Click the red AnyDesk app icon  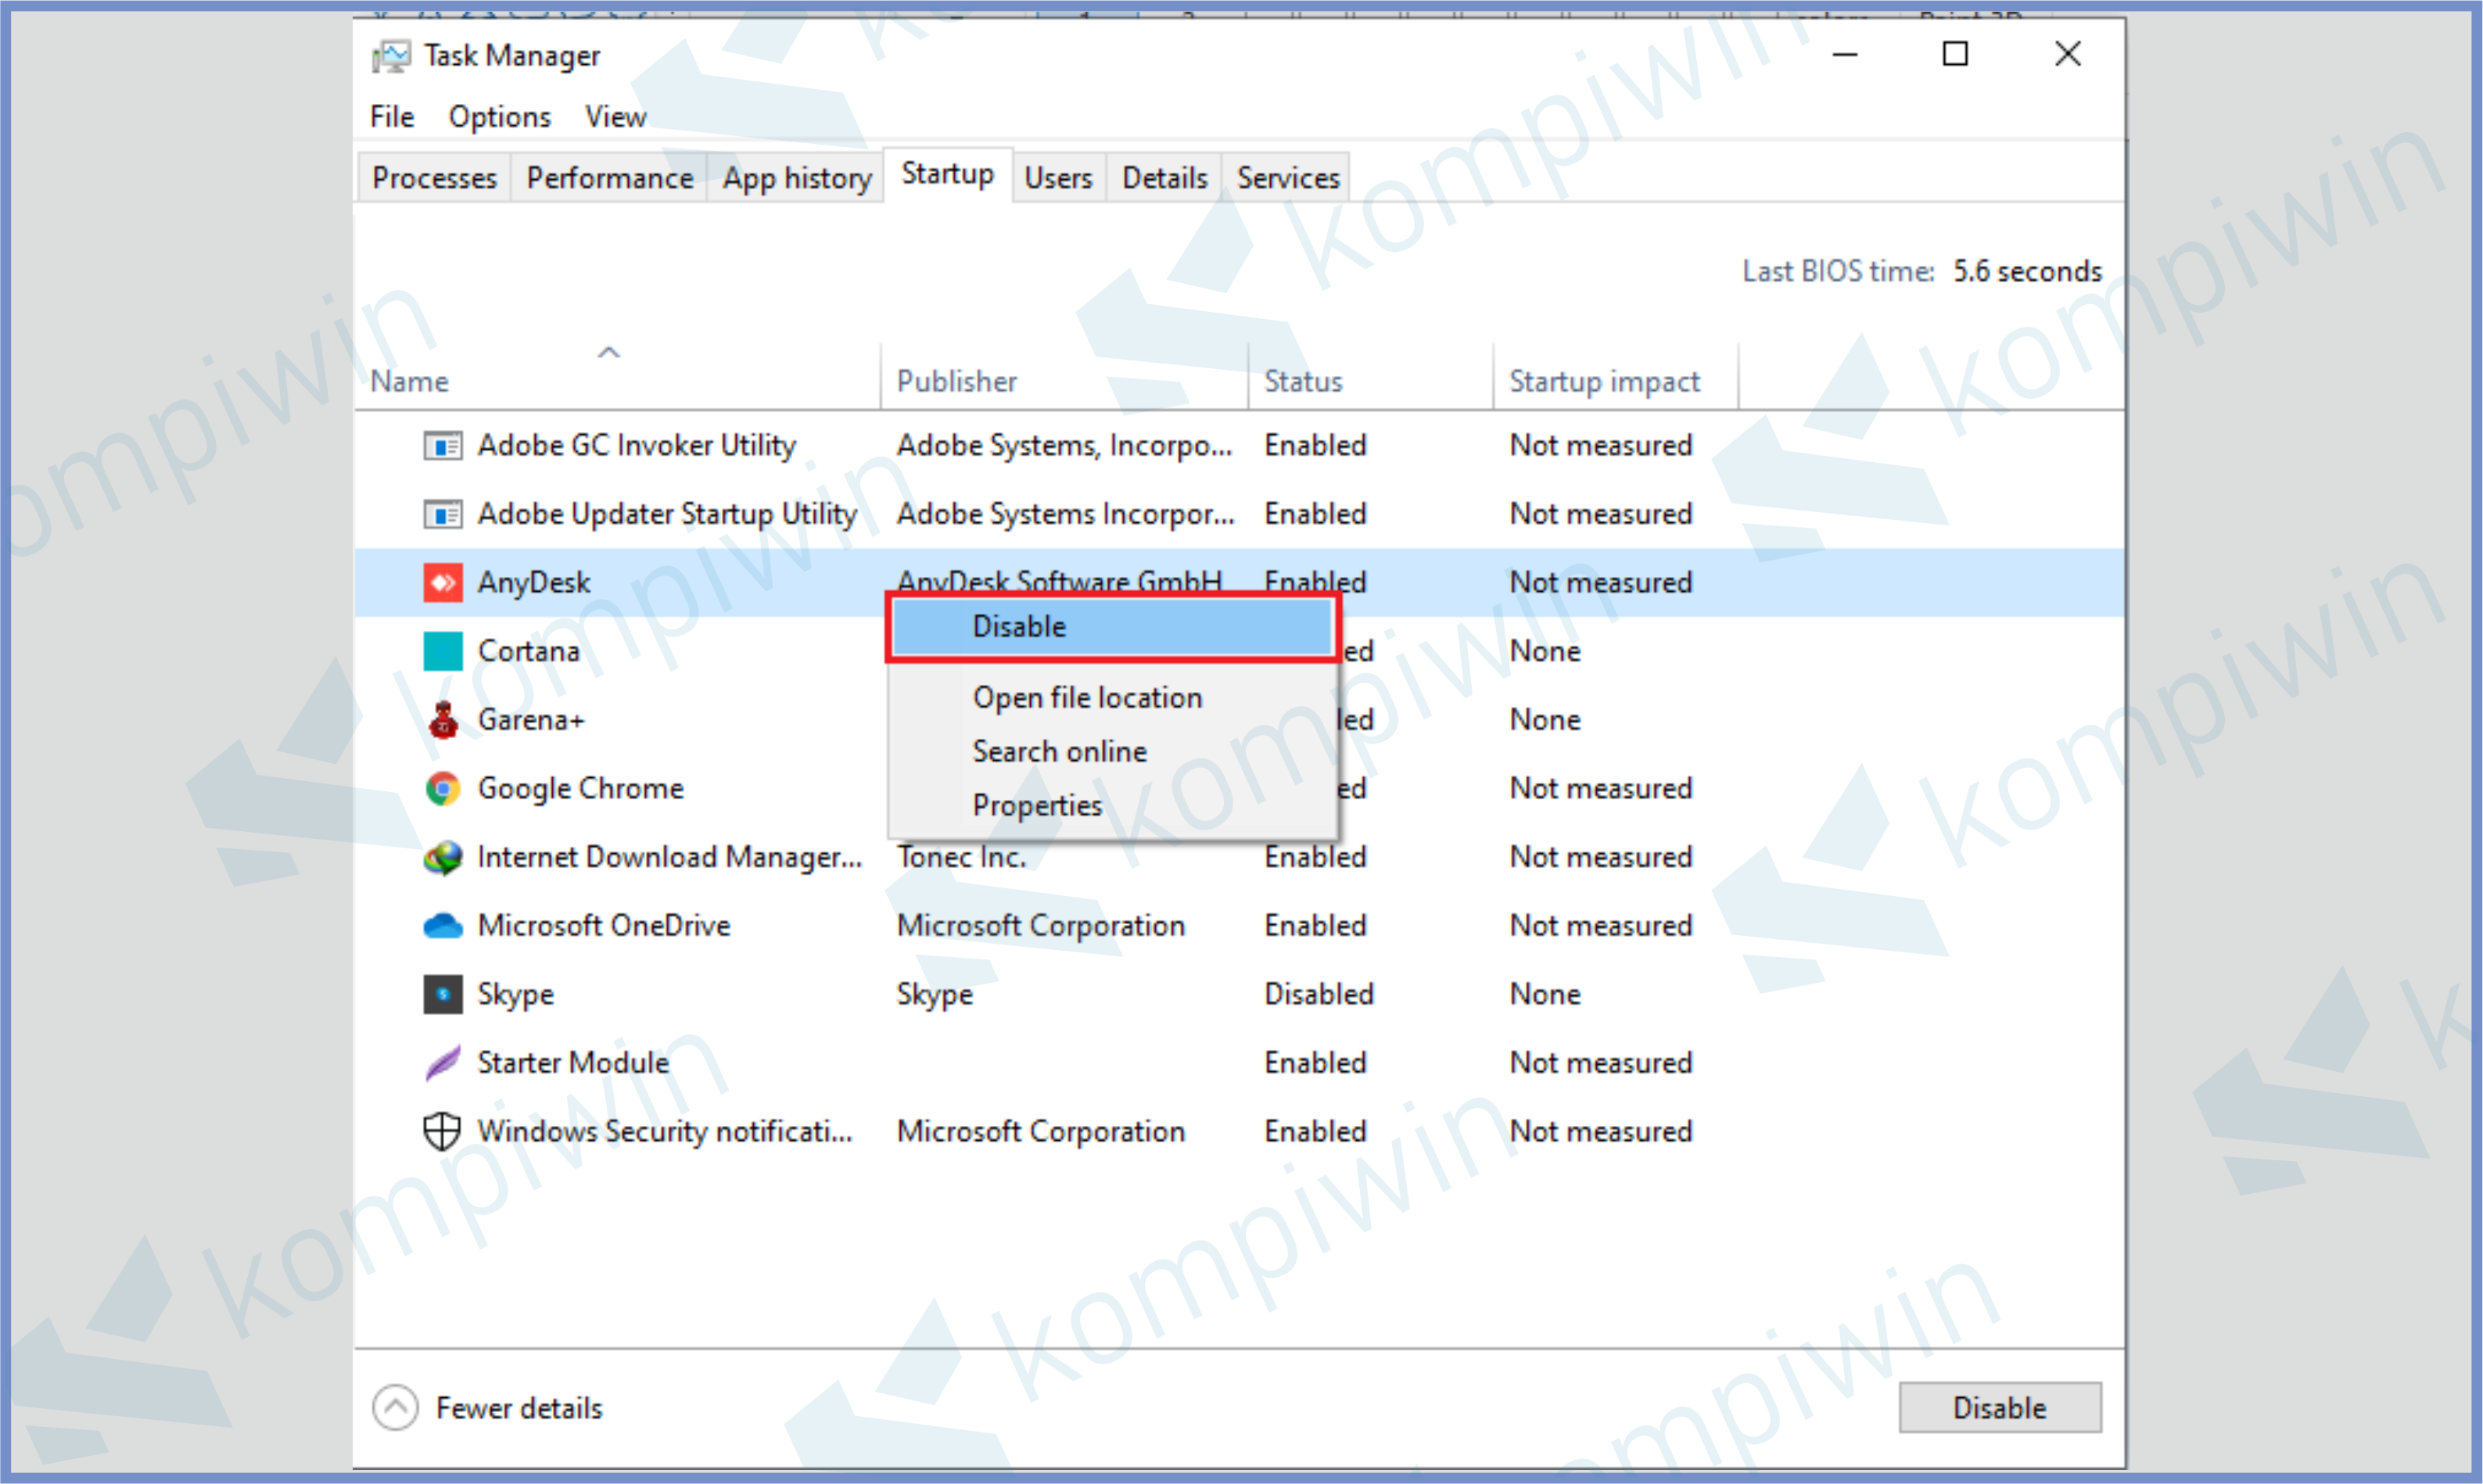click(x=442, y=583)
